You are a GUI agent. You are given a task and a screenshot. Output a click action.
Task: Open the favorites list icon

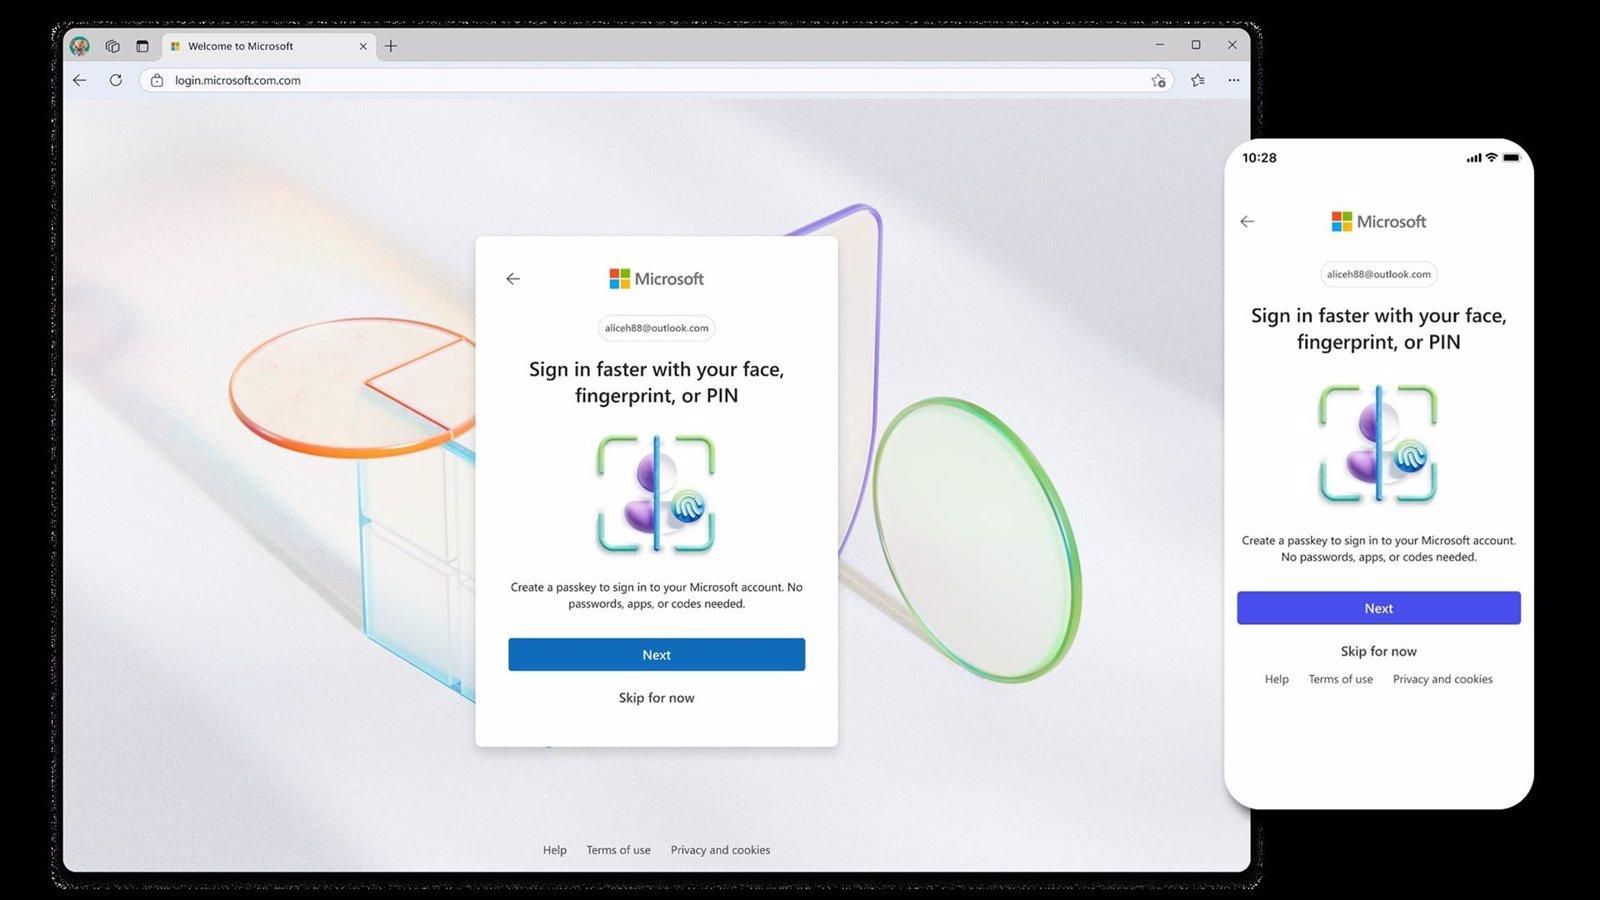point(1198,80)
